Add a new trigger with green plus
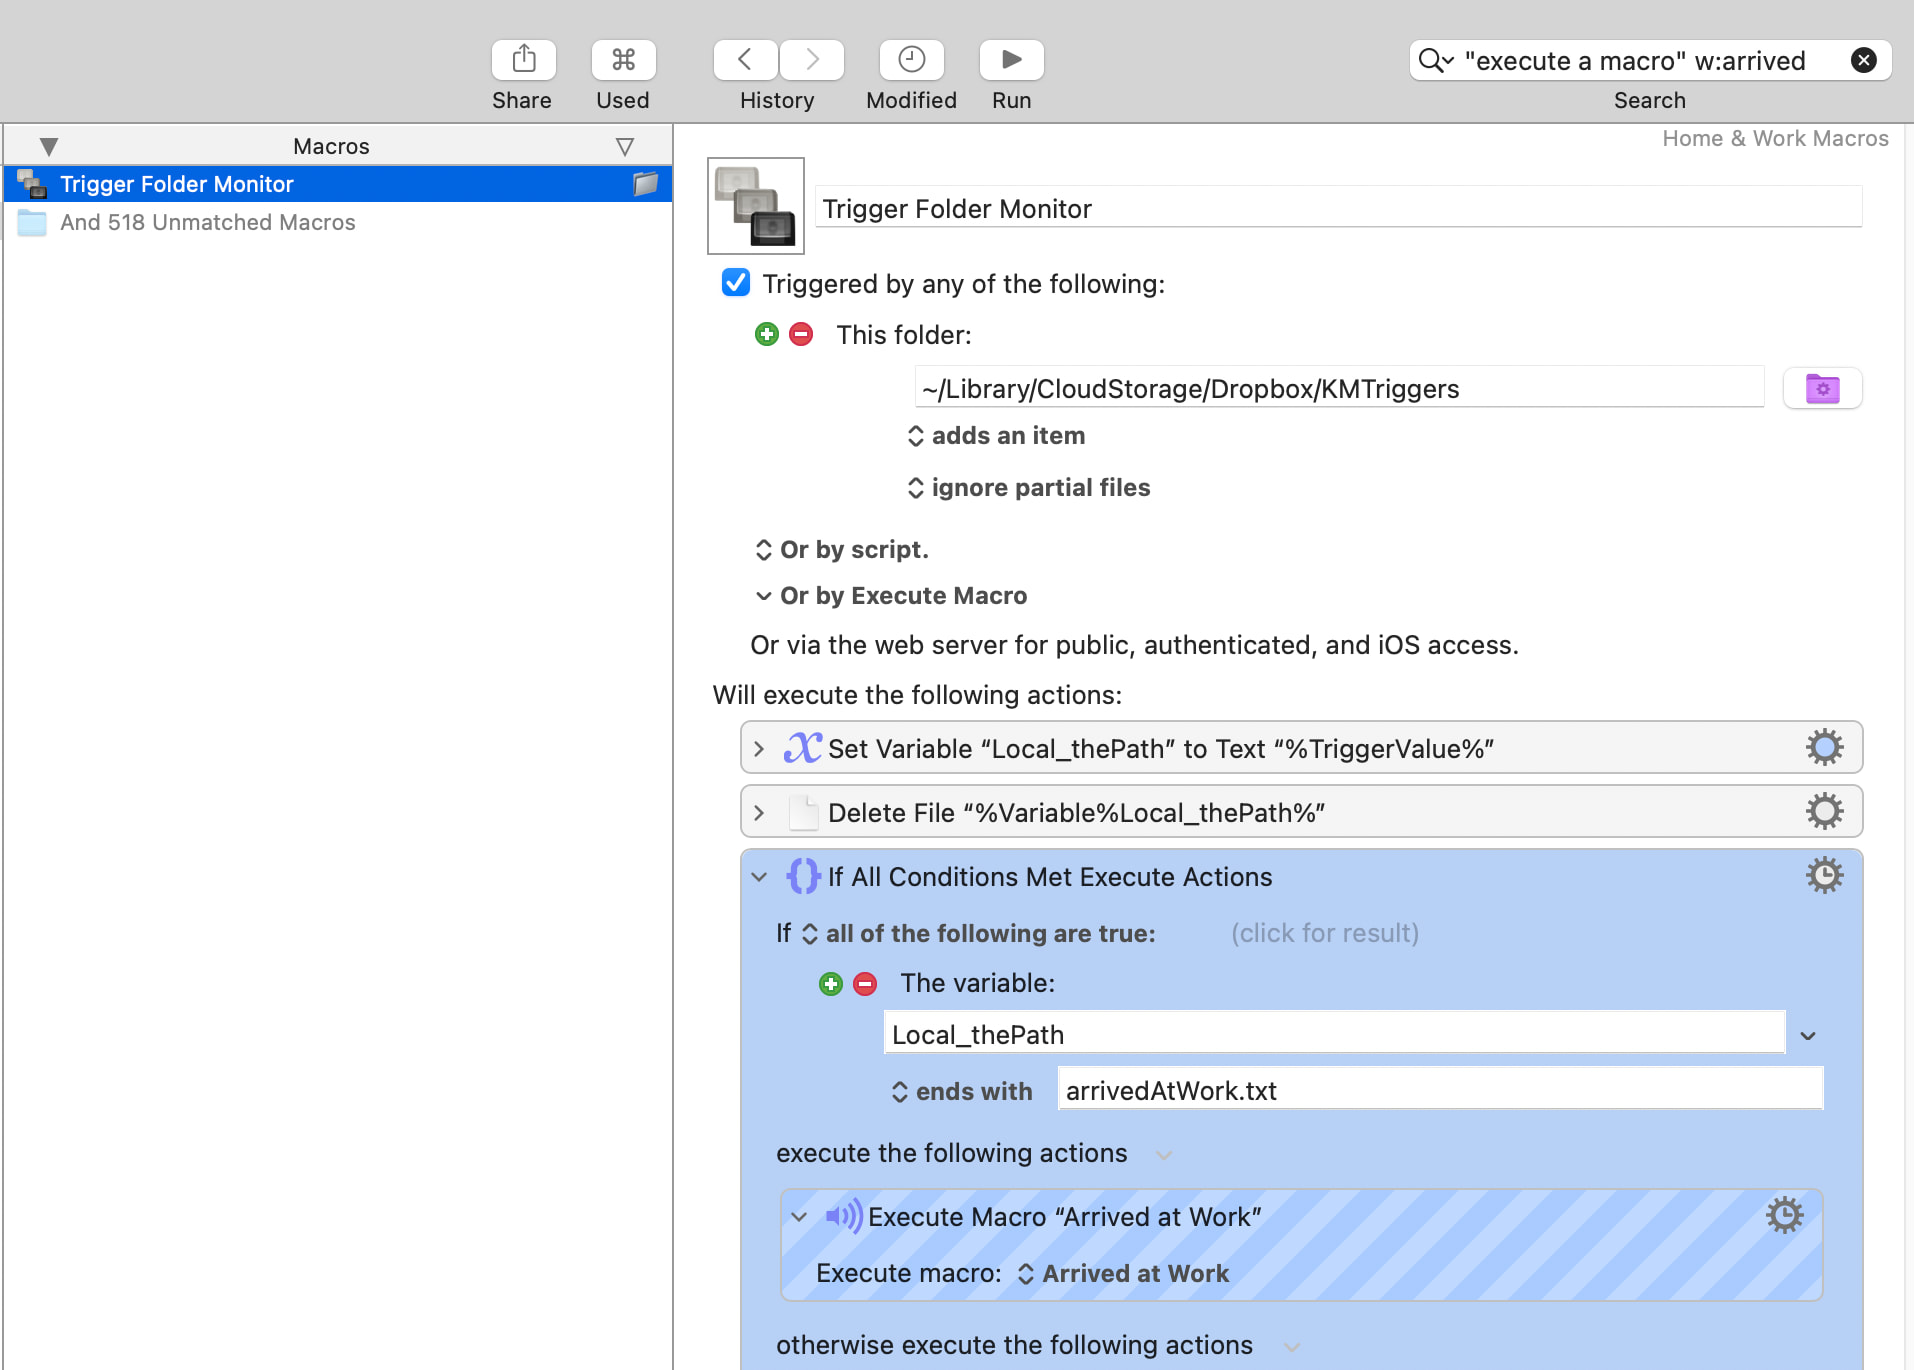This screenshot has width=1914, height=1370. 767,334
